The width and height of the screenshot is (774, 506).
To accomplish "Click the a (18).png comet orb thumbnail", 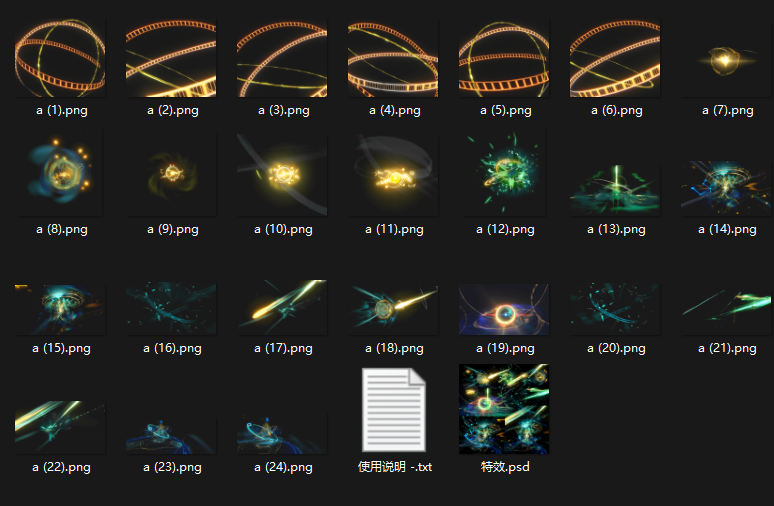I will 393,309.
